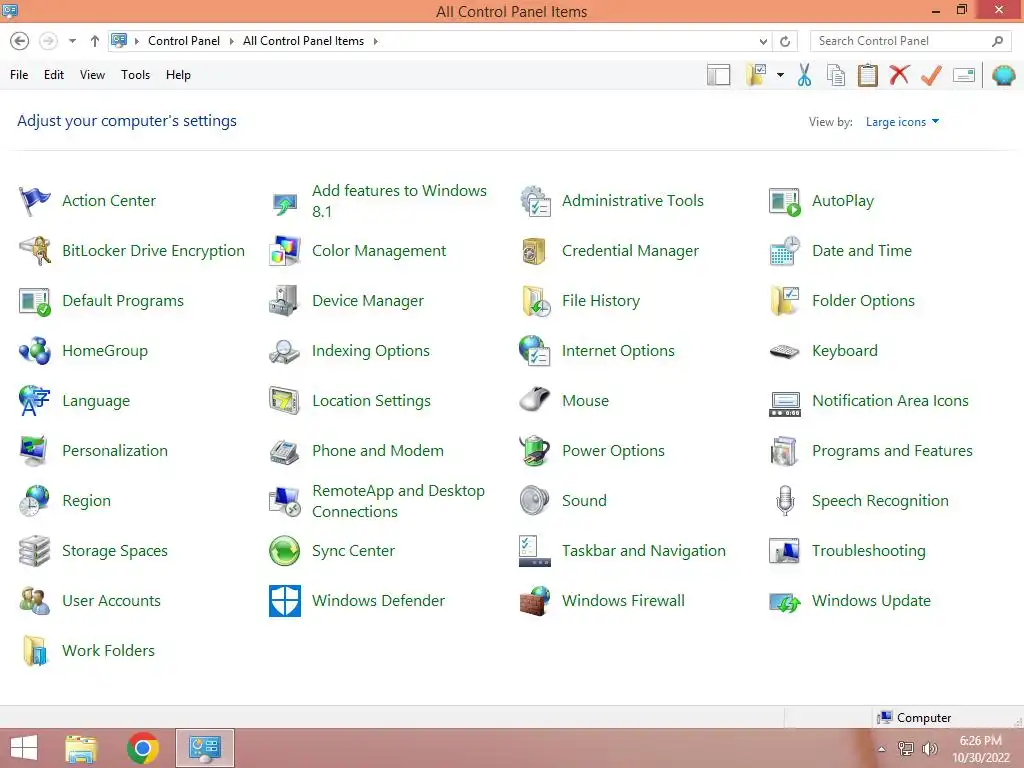Screen dimensions: 1024x768
Task: Expand the chevron after Control Panel breadcrumb
Action: point(231,41)
